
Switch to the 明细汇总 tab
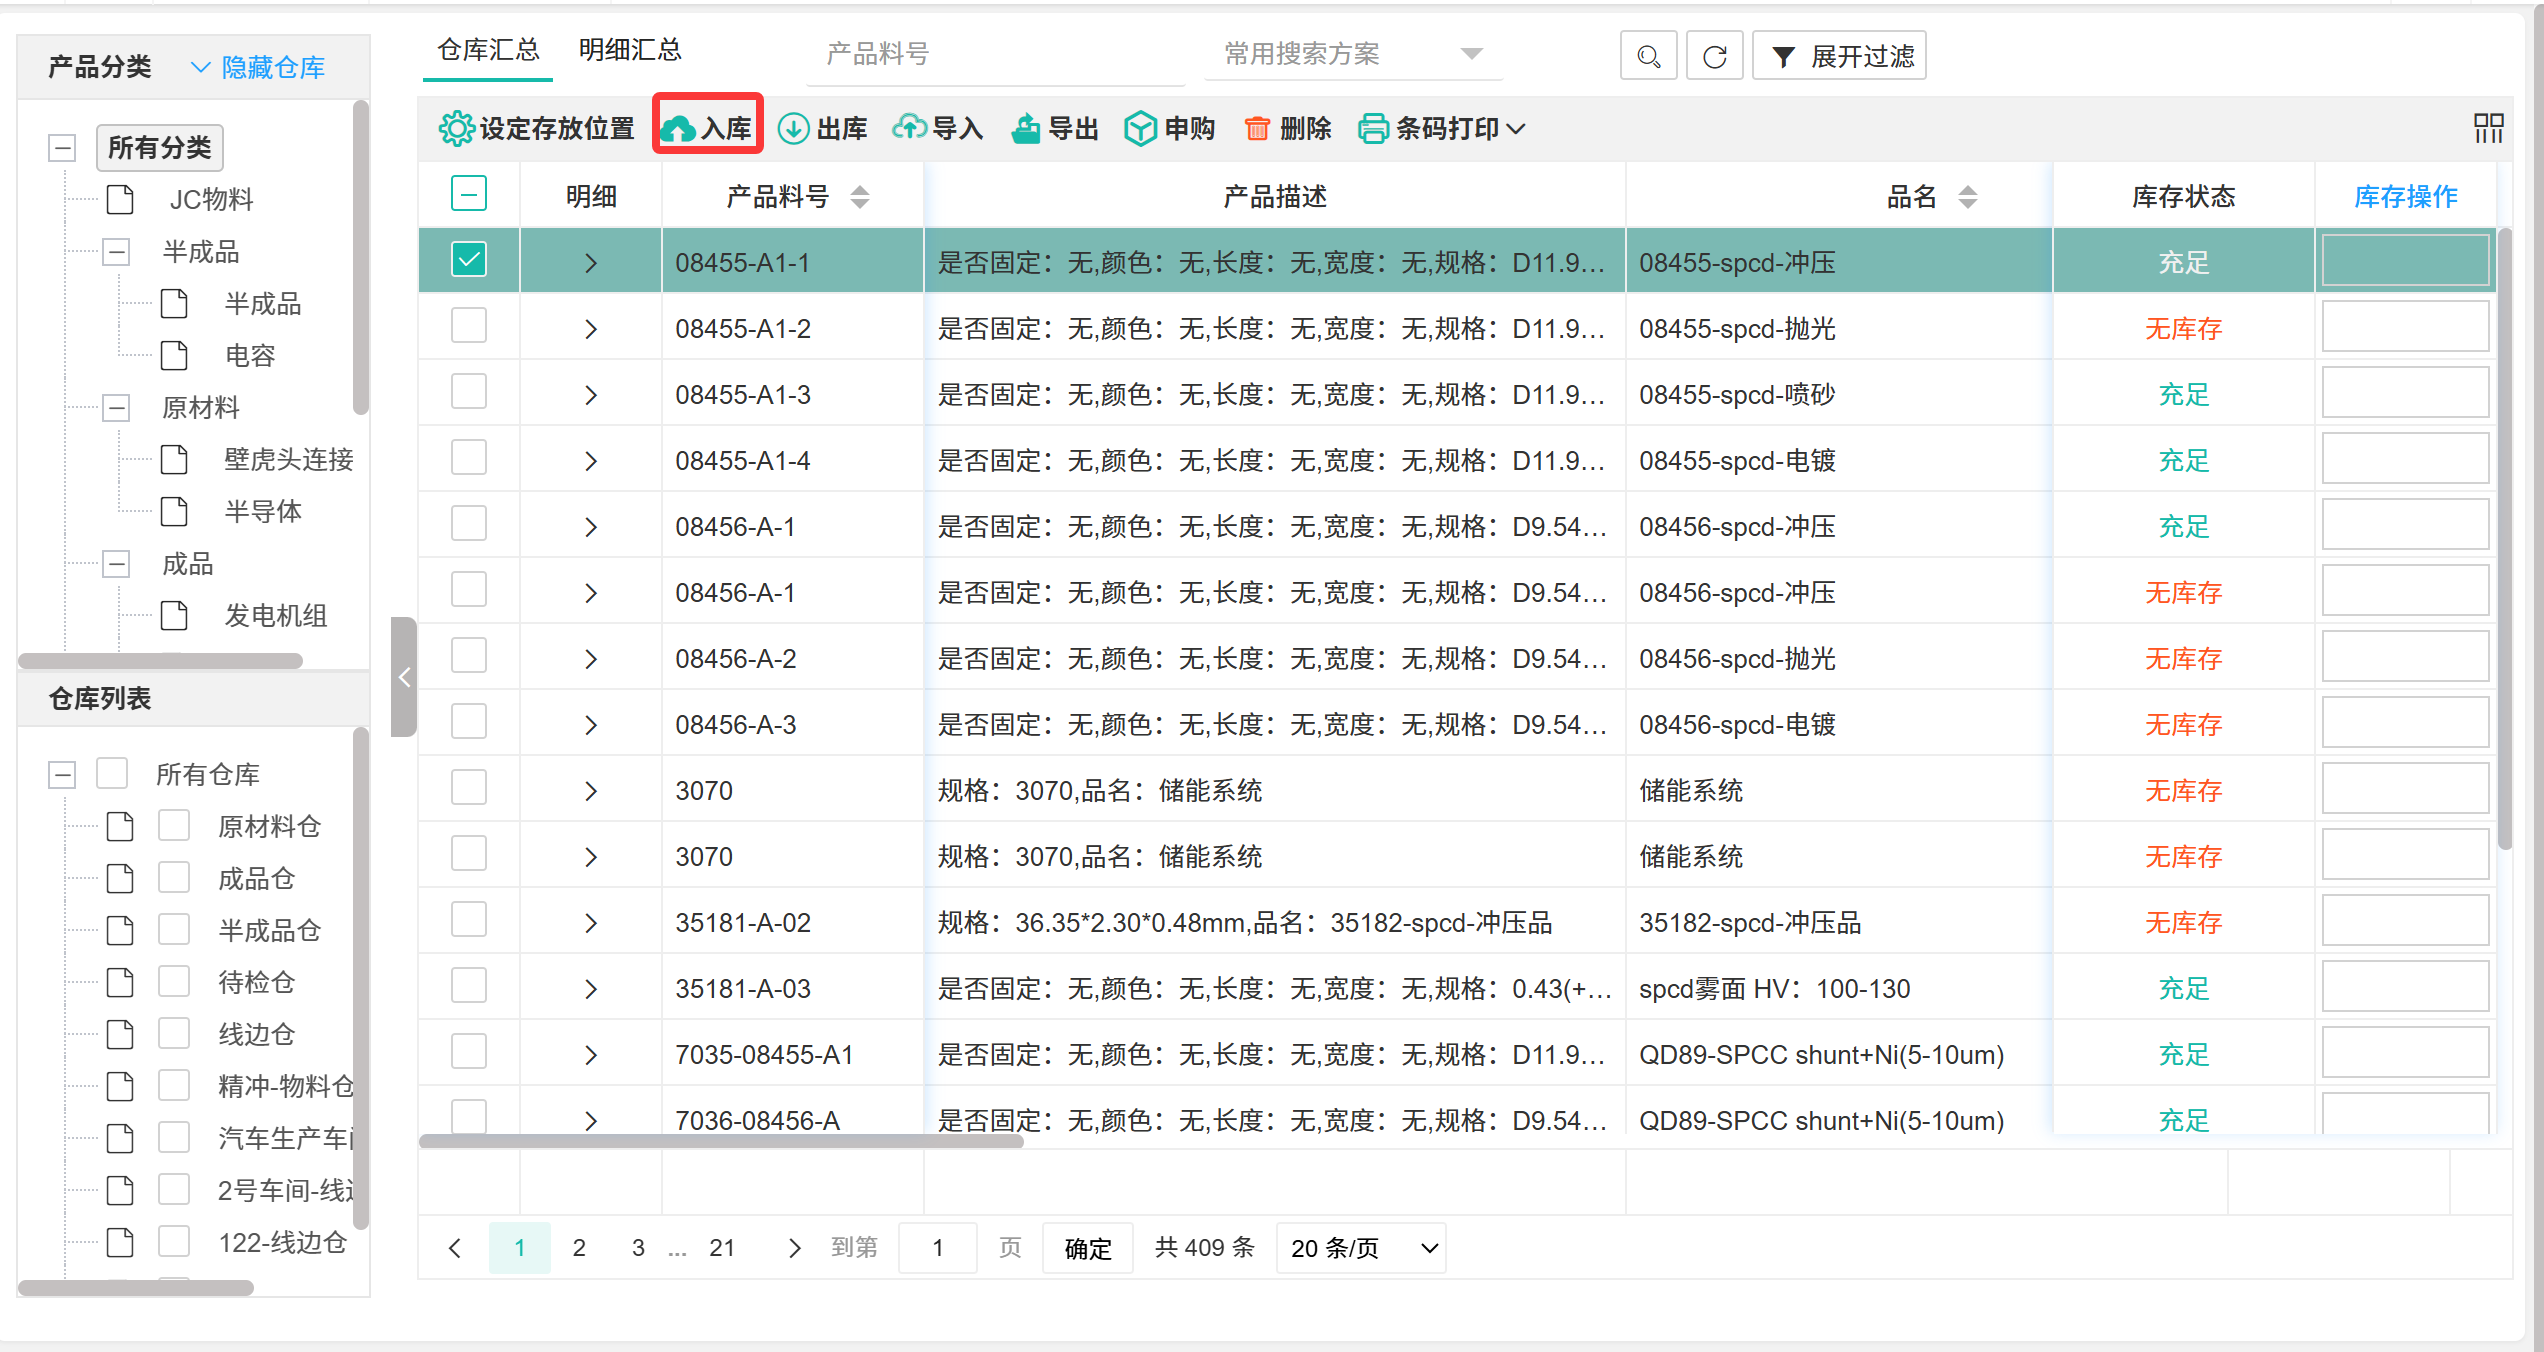coord(630,50)
